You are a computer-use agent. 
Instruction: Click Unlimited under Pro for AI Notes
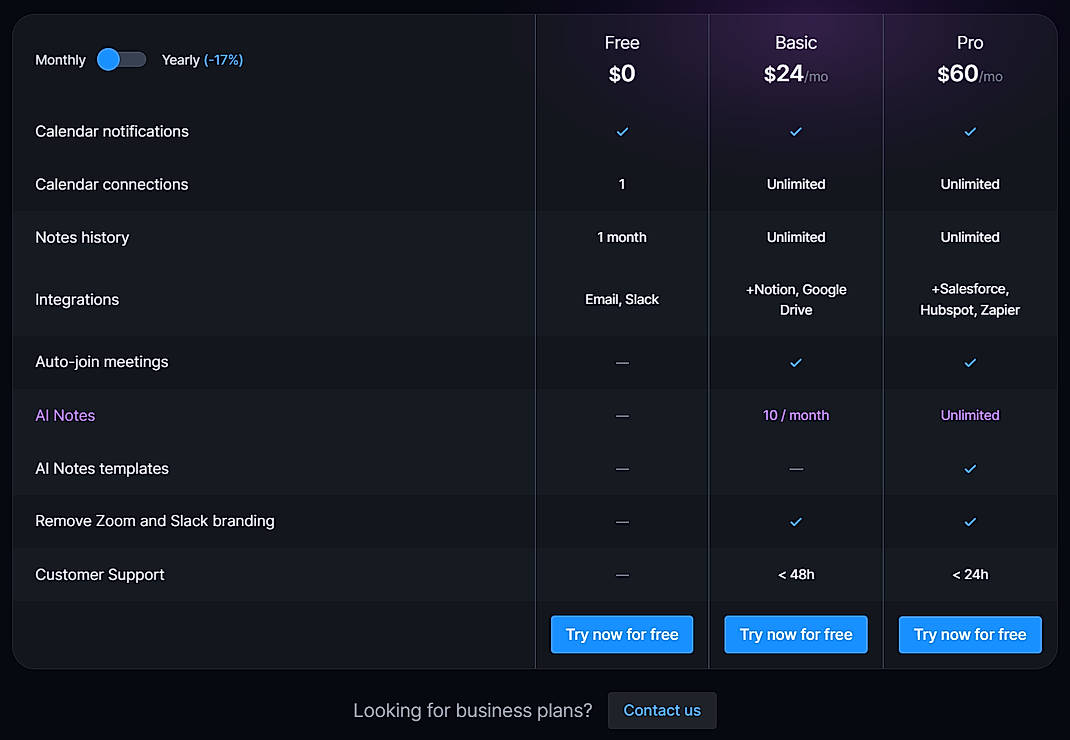(970, 415)
